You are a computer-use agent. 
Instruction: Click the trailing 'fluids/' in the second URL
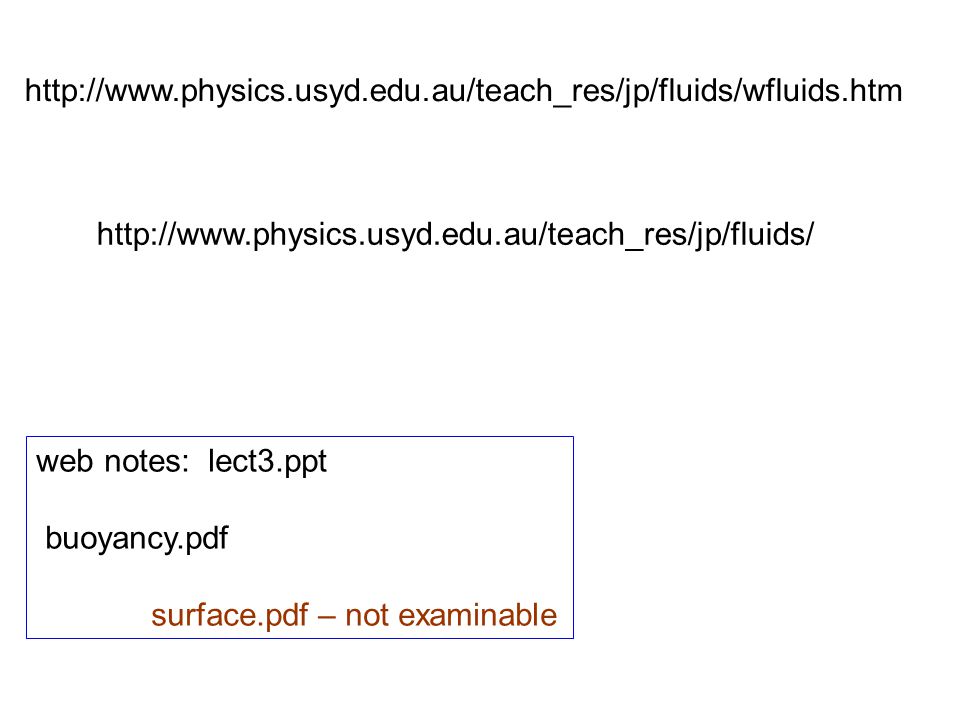coord(772,234)
